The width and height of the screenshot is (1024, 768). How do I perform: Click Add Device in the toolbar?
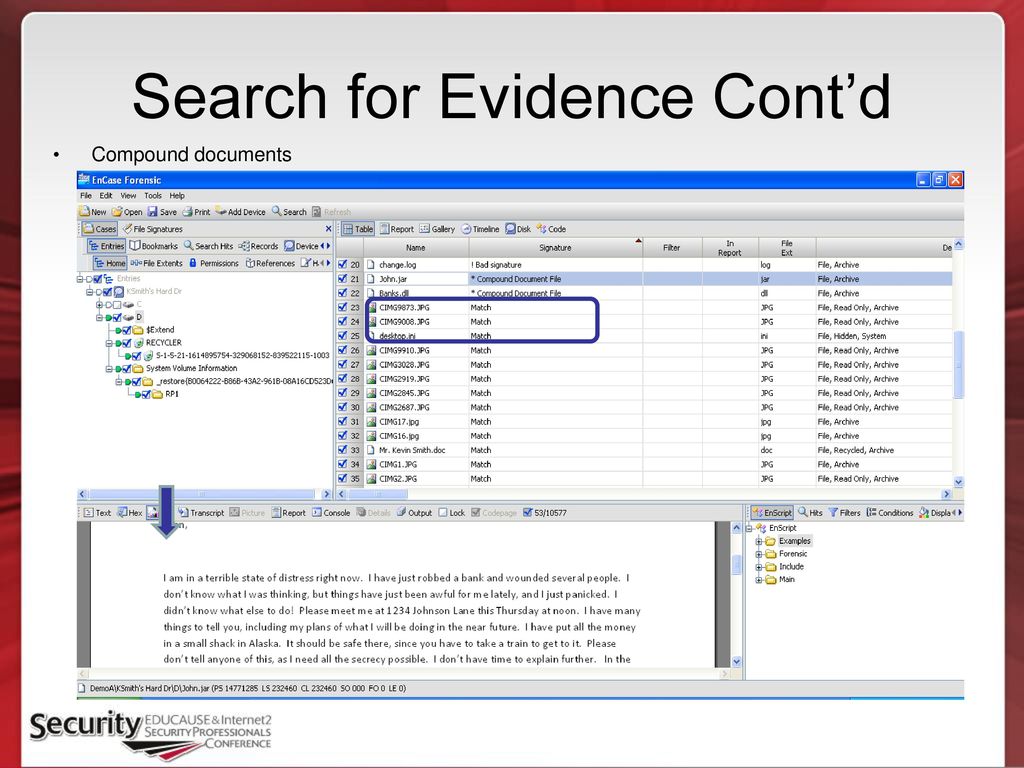pos(240,212)
